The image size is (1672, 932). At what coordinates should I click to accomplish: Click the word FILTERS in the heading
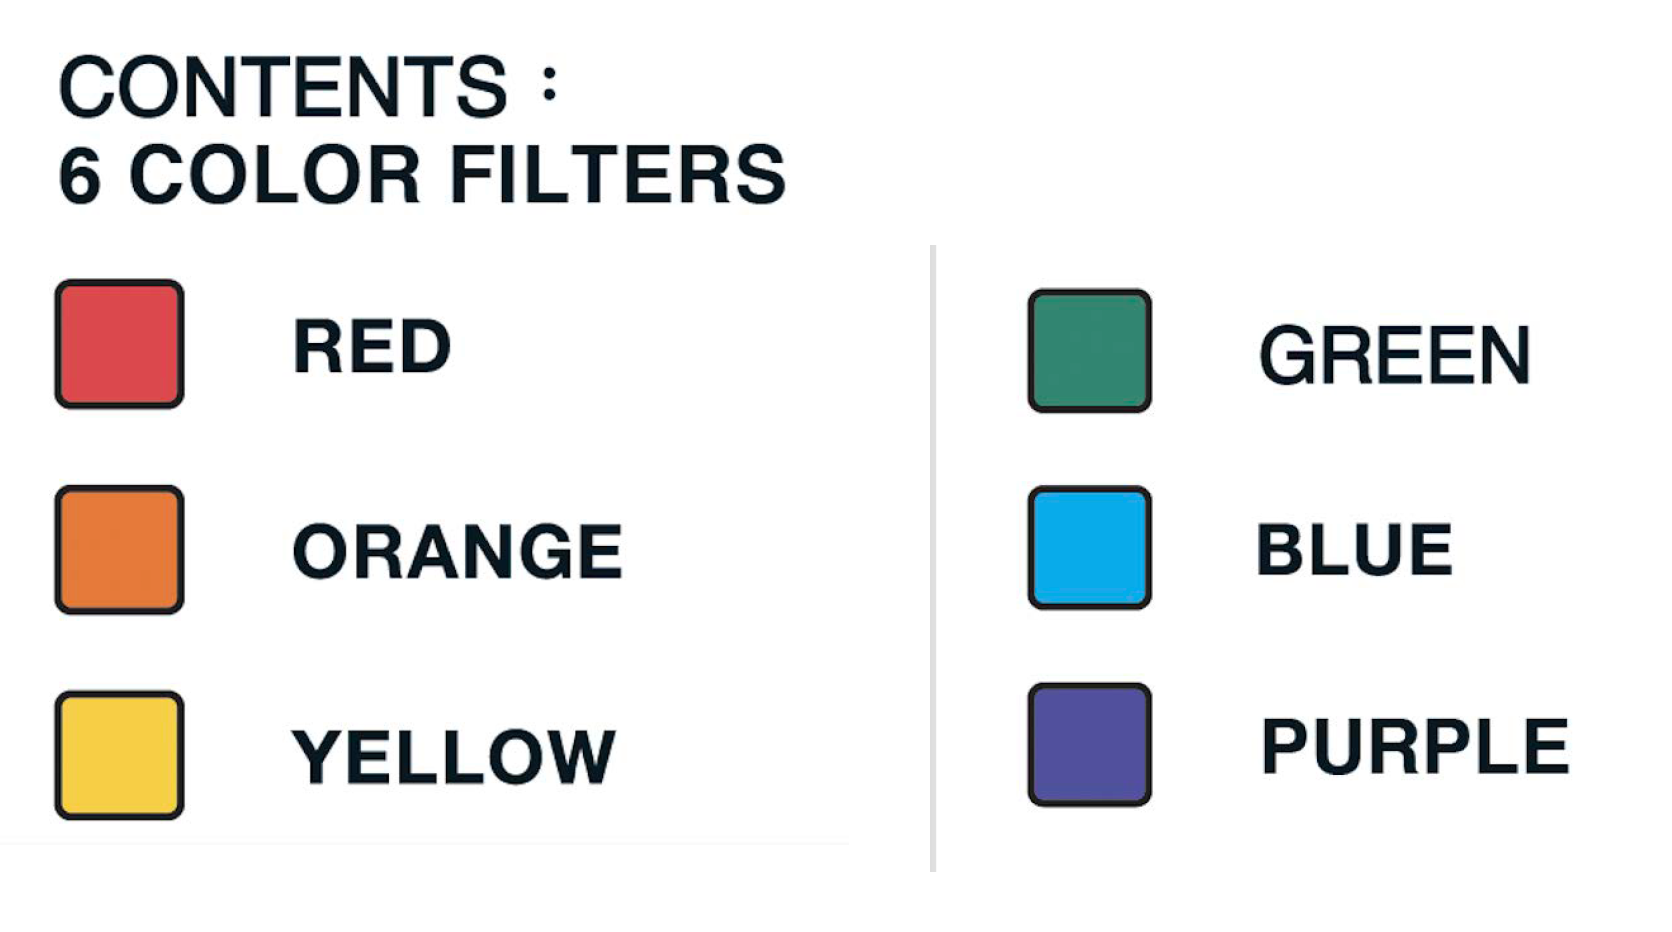[x=617, y=175]
